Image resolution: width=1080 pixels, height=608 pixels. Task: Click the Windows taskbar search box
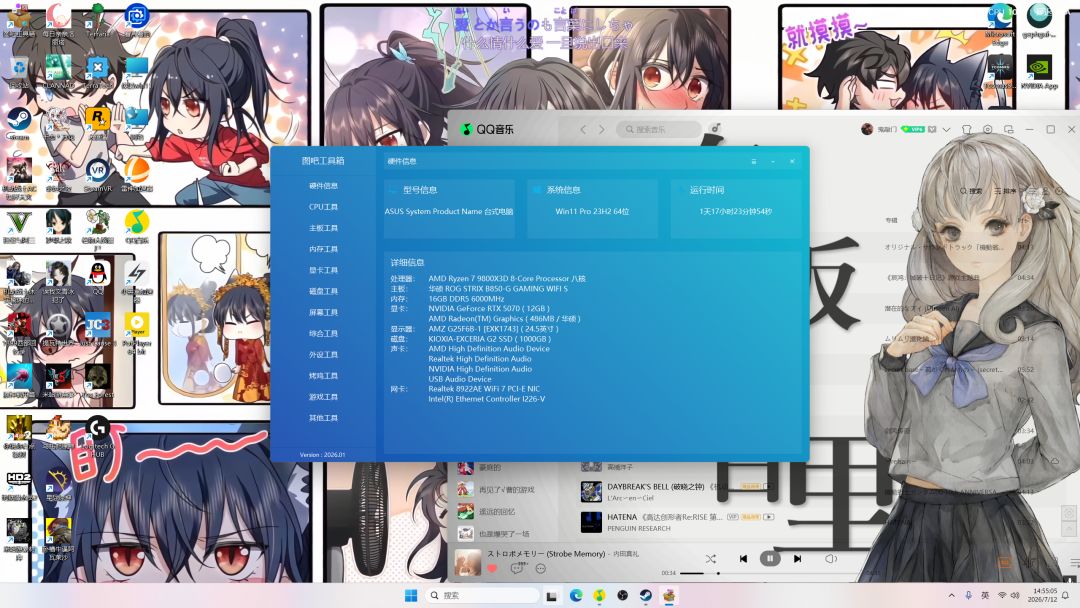click(482, 596)
